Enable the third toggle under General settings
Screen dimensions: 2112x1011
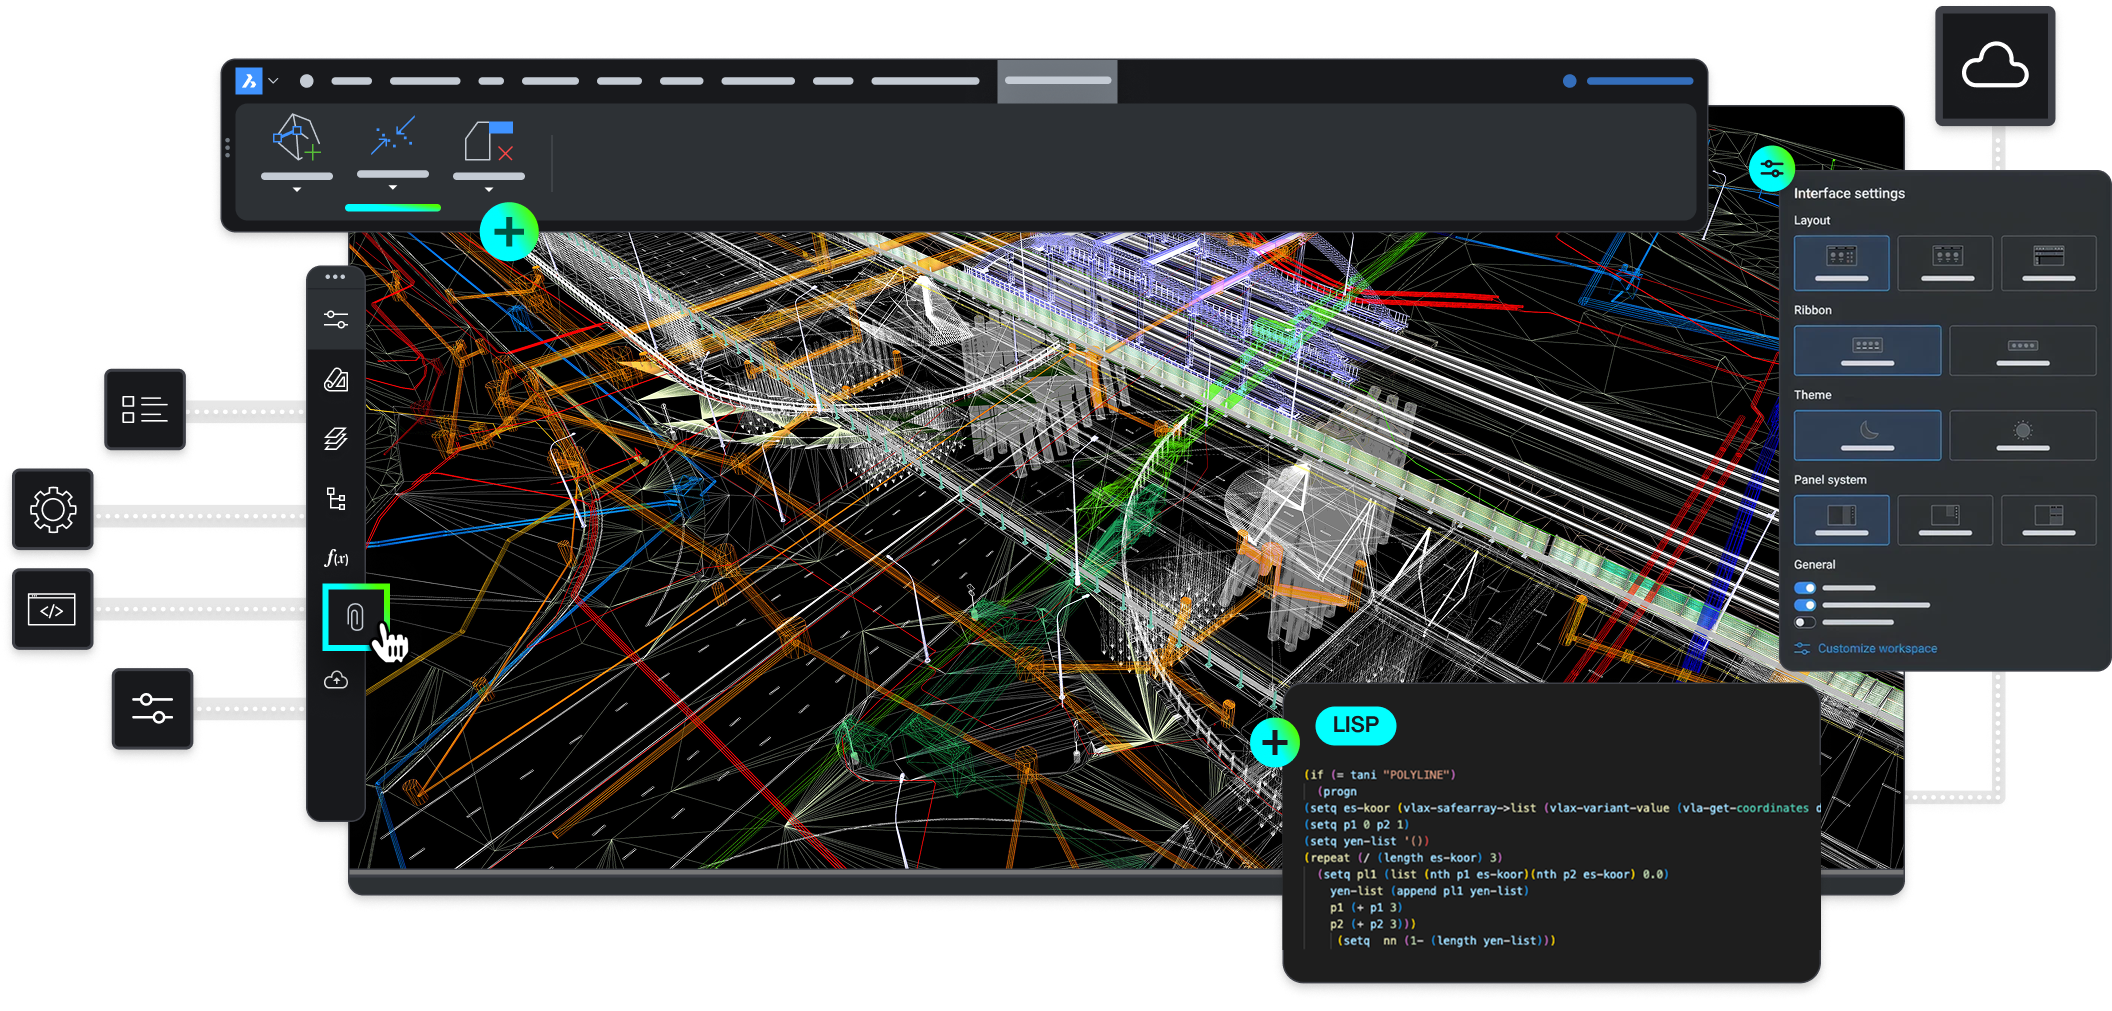(1805, 621)
